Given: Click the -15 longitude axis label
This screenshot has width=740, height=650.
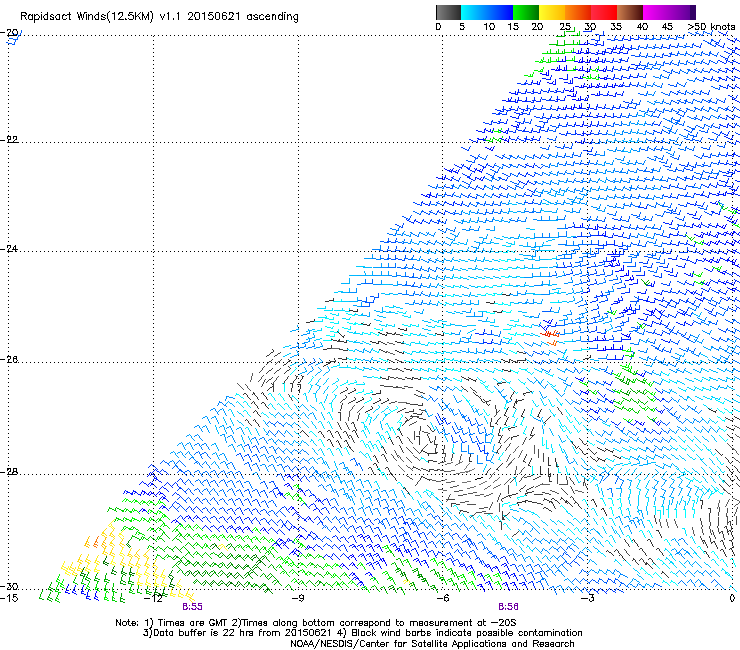Looking at the screenshot, I should coord(9,598).
